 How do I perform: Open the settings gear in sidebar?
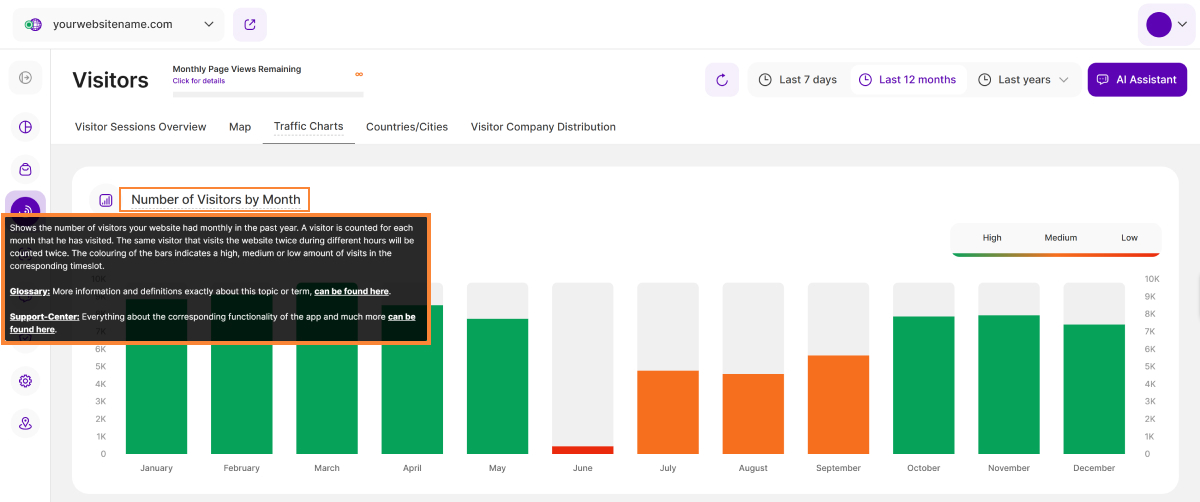pos(25,381)
